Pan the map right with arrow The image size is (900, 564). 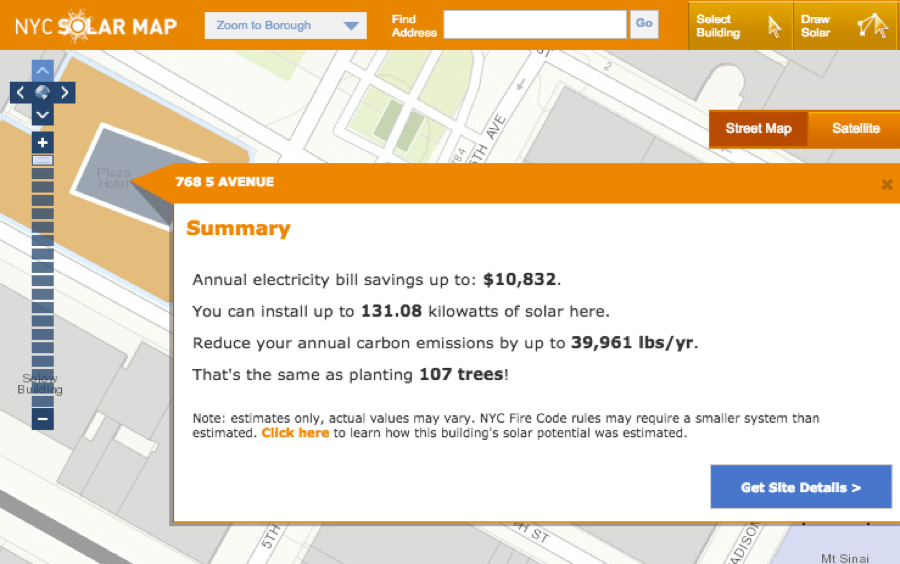coord(65,93)
